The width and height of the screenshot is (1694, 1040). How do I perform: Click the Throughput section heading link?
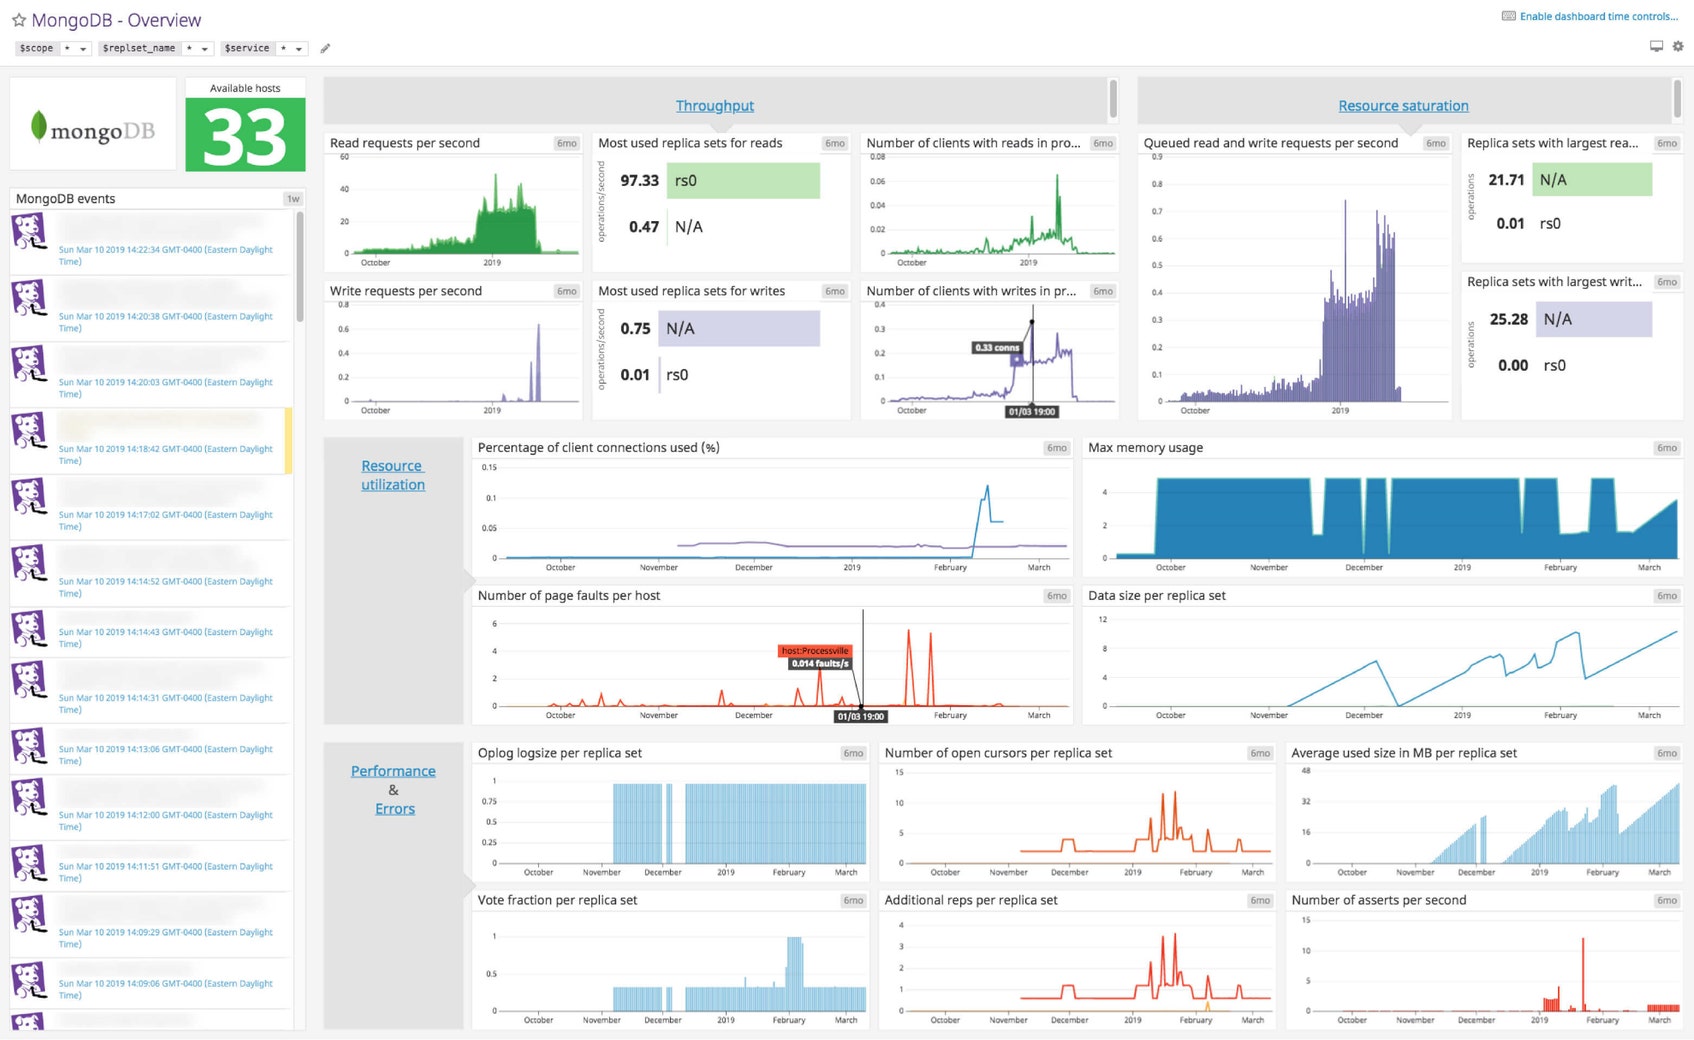coord(714,105)
